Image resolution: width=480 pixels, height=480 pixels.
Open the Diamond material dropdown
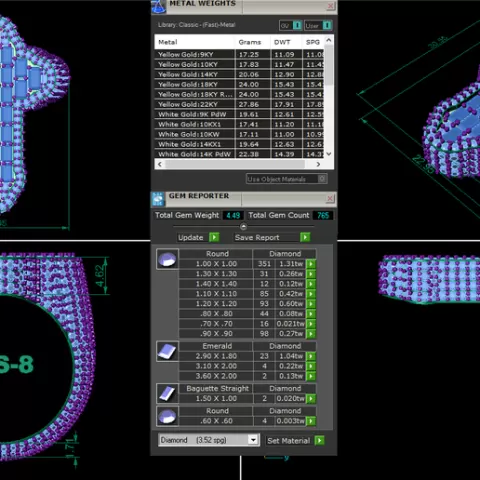(253, 440)
